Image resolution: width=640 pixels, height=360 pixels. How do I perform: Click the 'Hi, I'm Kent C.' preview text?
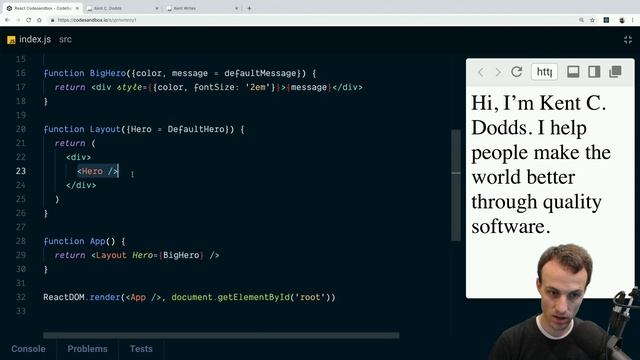tap(539, 103)
